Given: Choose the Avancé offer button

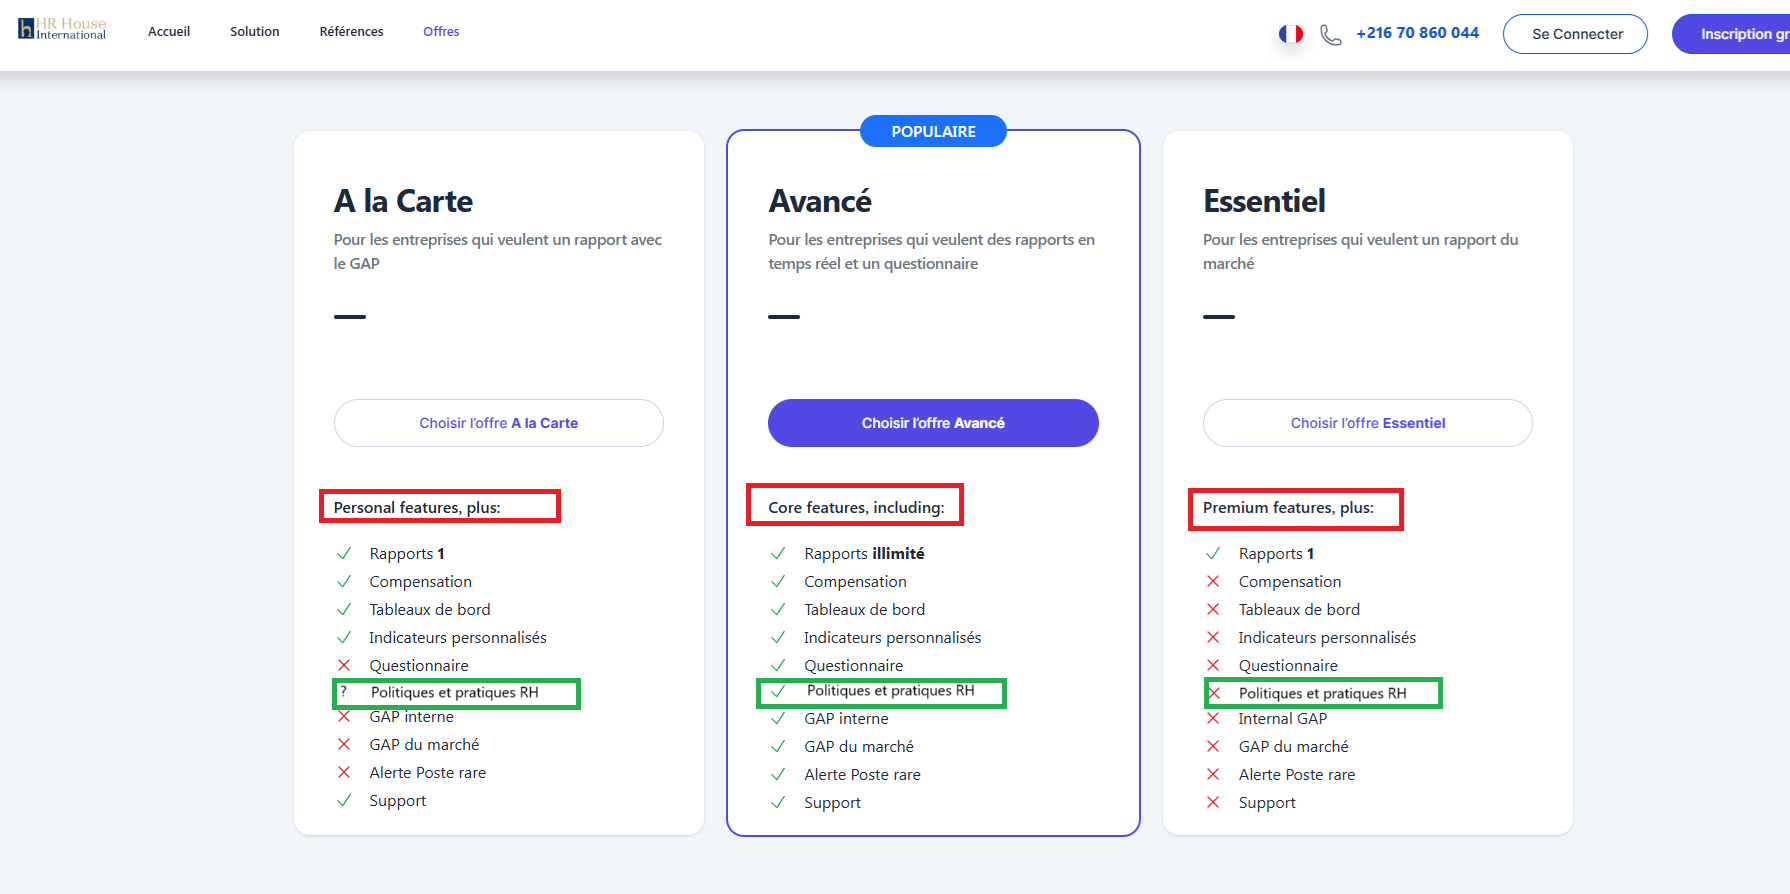Looking at the screenshot, I should coord(933,423).
